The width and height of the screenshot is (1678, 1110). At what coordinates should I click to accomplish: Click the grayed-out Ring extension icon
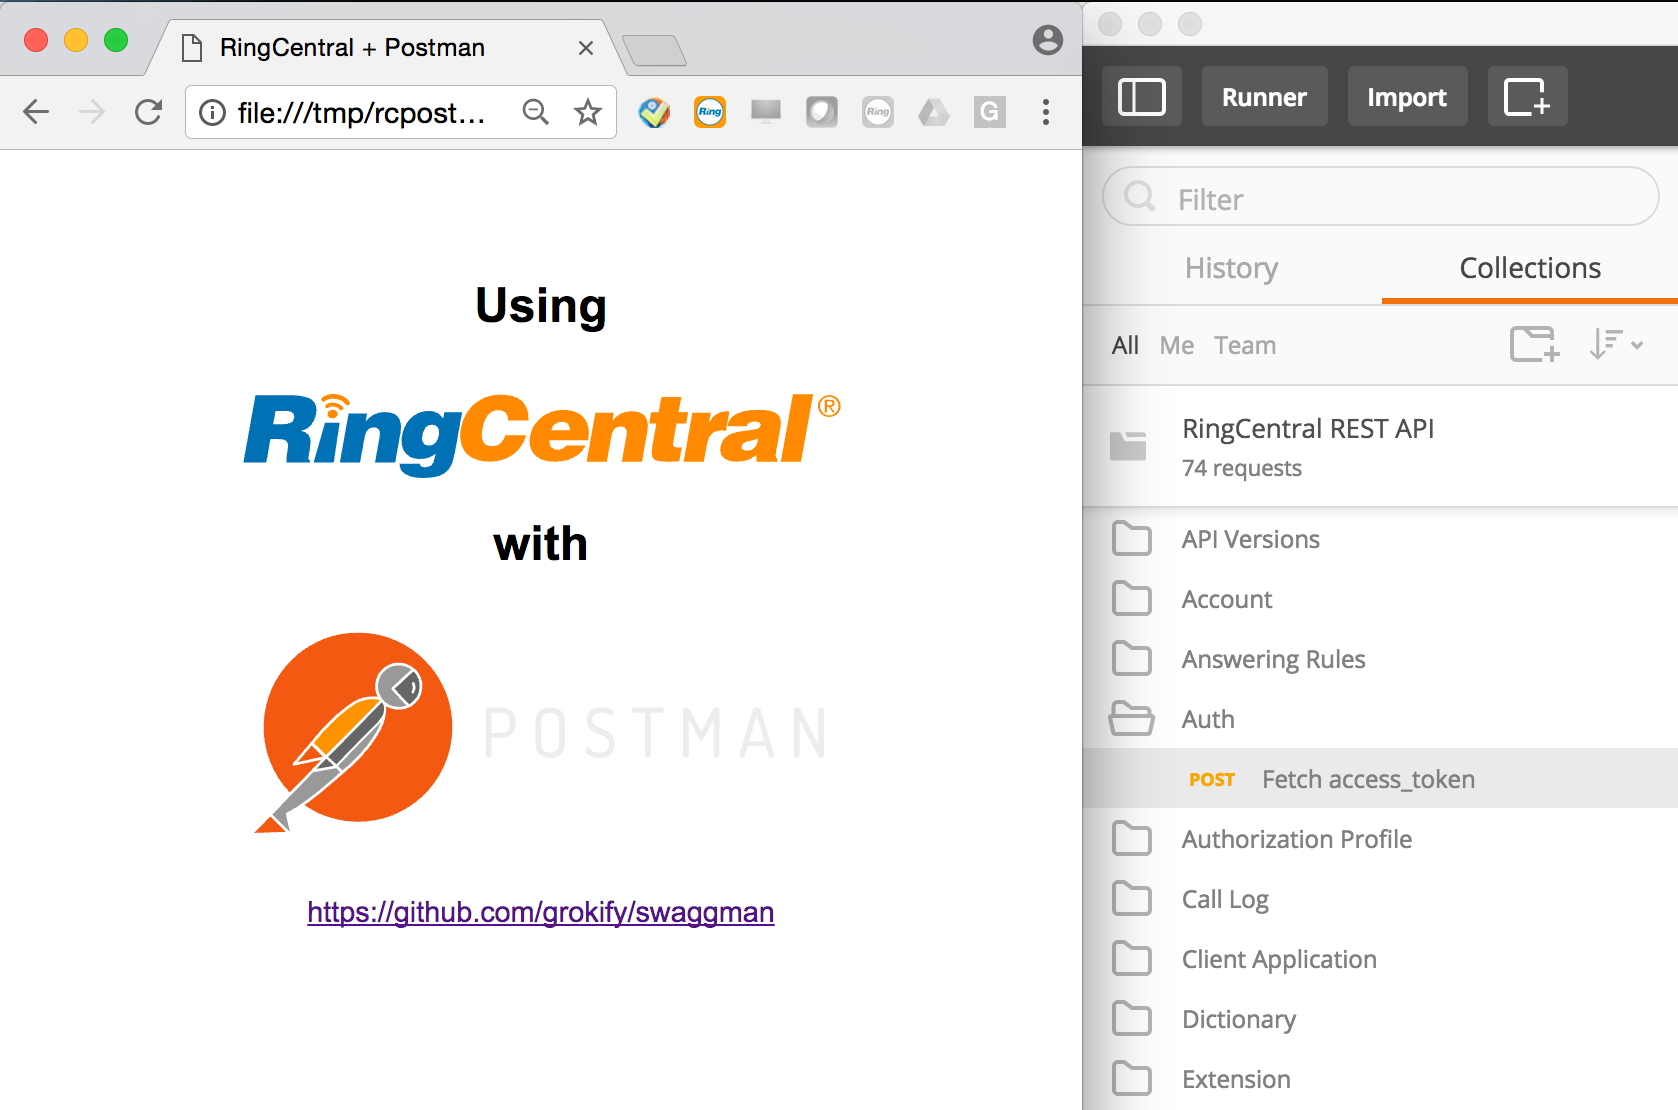878,112
